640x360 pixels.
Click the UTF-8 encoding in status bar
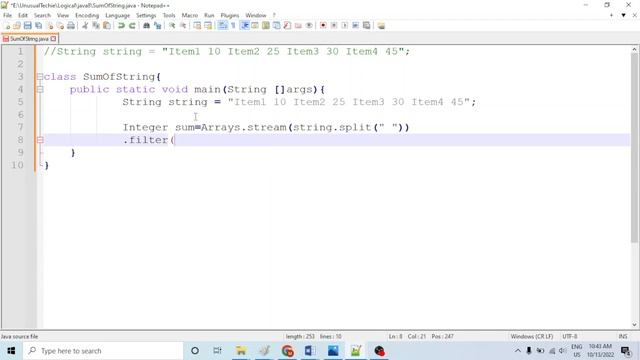click(x=570, y=336)
